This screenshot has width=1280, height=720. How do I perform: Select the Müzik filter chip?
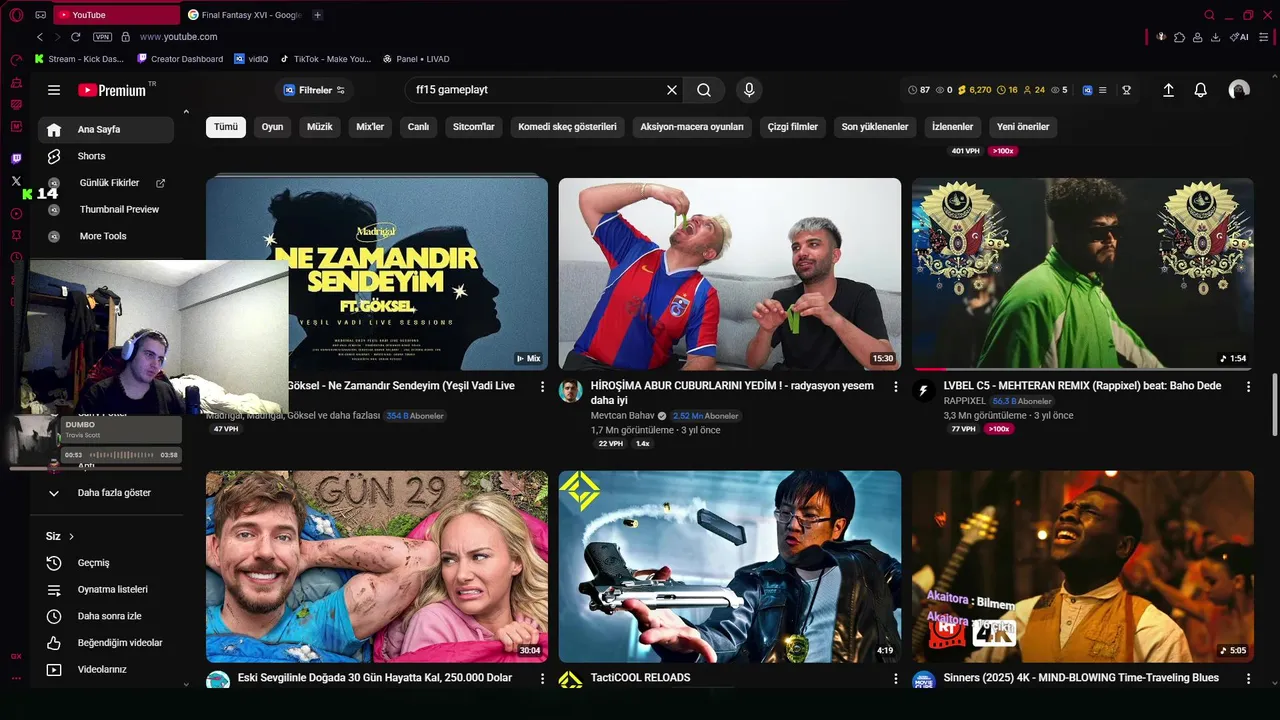(x=320, y=127)
